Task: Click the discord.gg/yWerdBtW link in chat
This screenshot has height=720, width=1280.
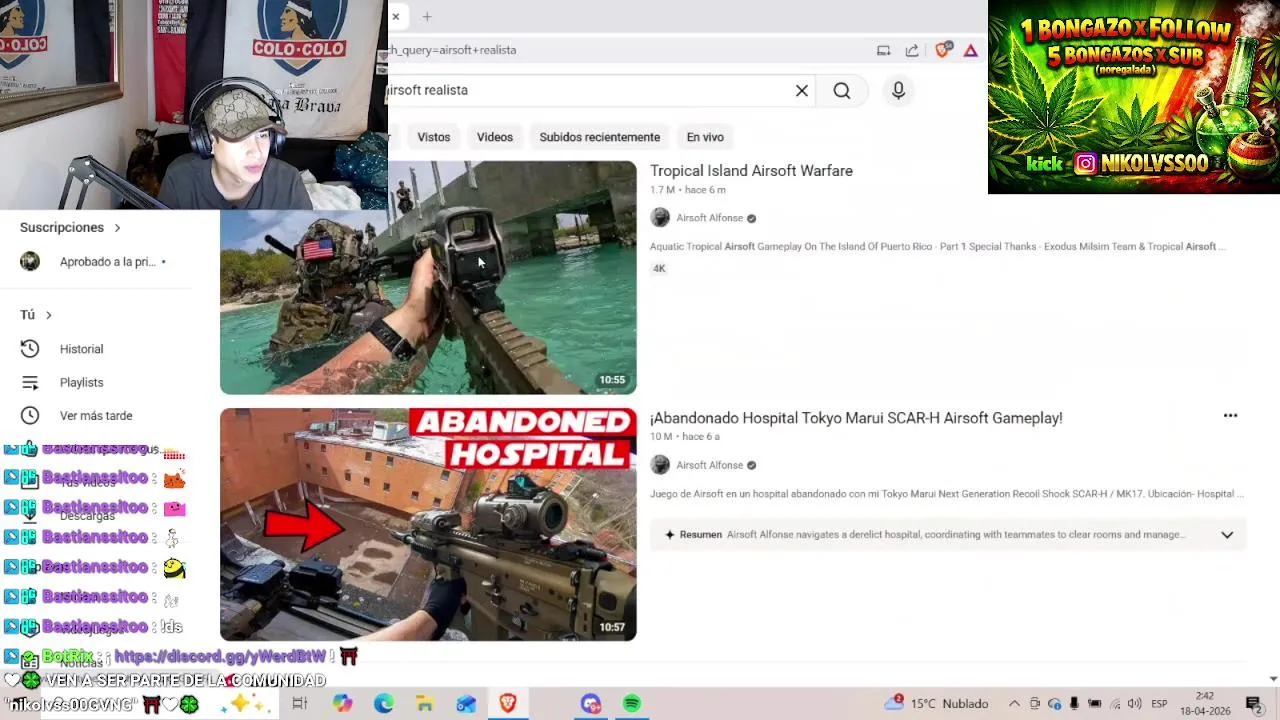Action: [220, 656]
